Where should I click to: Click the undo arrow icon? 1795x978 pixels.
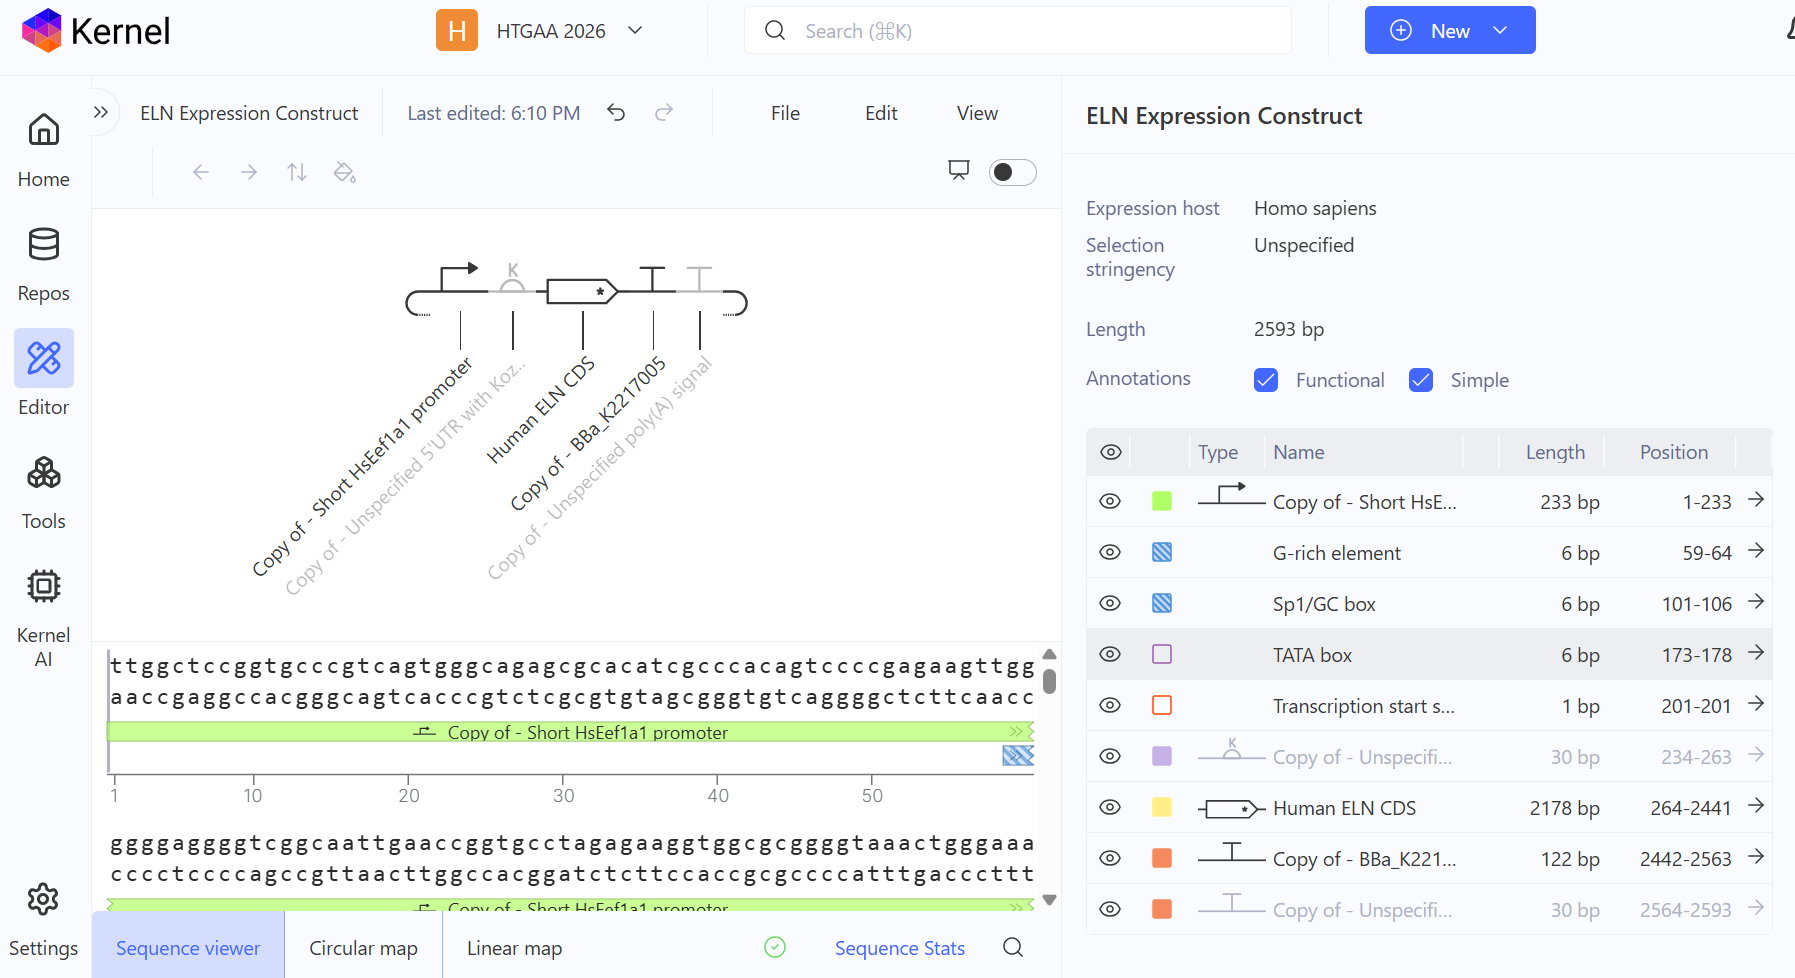616,113
